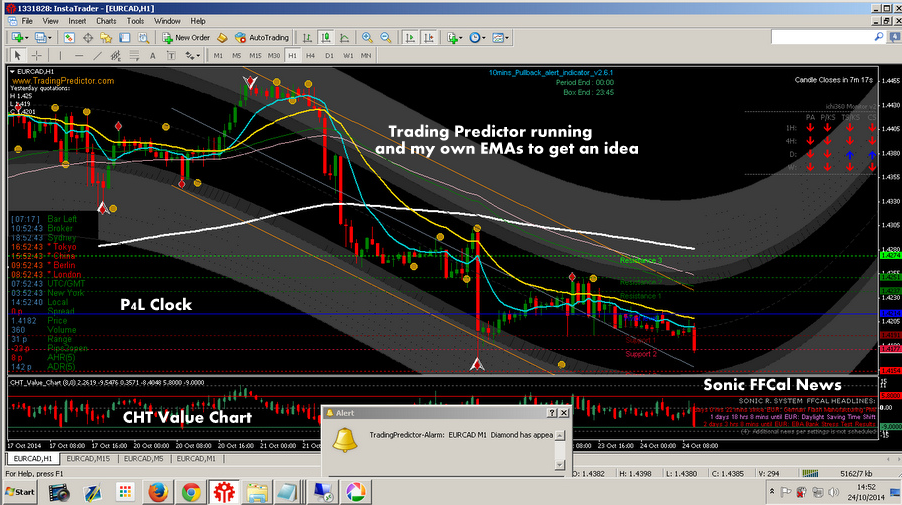Select the Crosshair tool
This screenshot has height=505, width=902.
pyautogui.click(x=36, y=55)
